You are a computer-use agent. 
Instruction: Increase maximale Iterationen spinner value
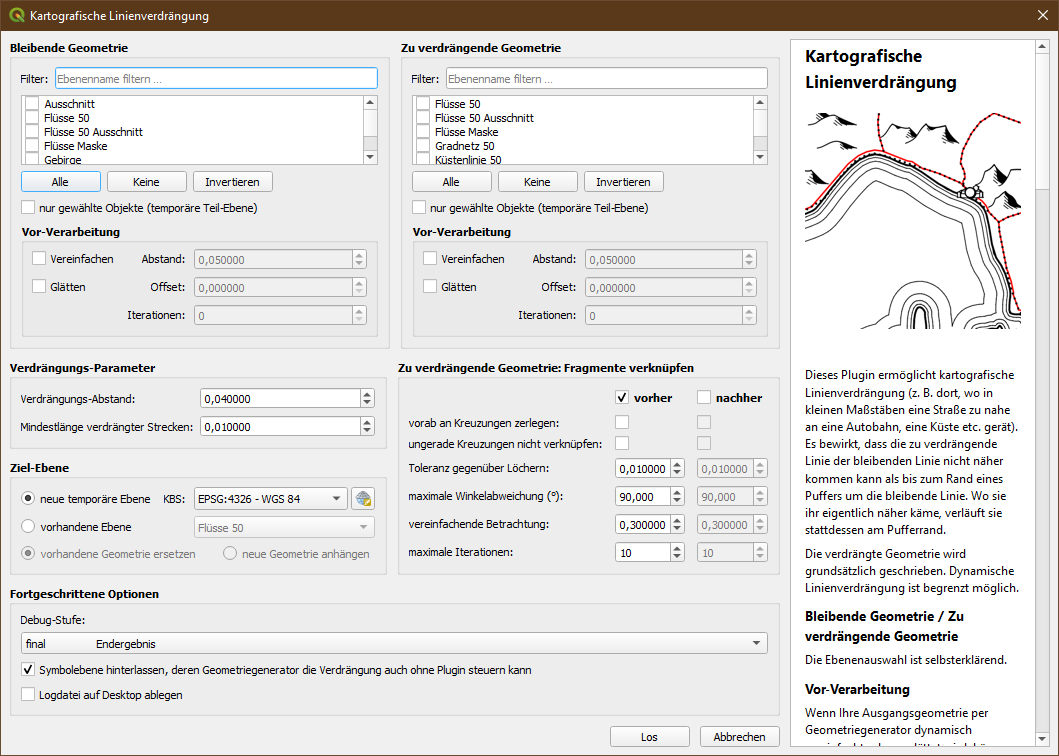tap(676, 548)
